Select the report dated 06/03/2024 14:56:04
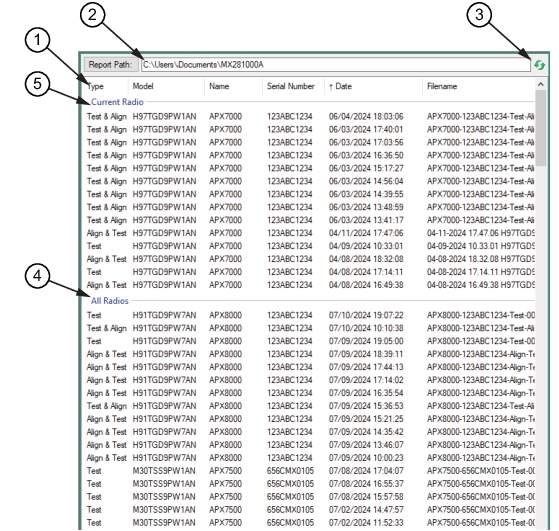 pos(310,182)
